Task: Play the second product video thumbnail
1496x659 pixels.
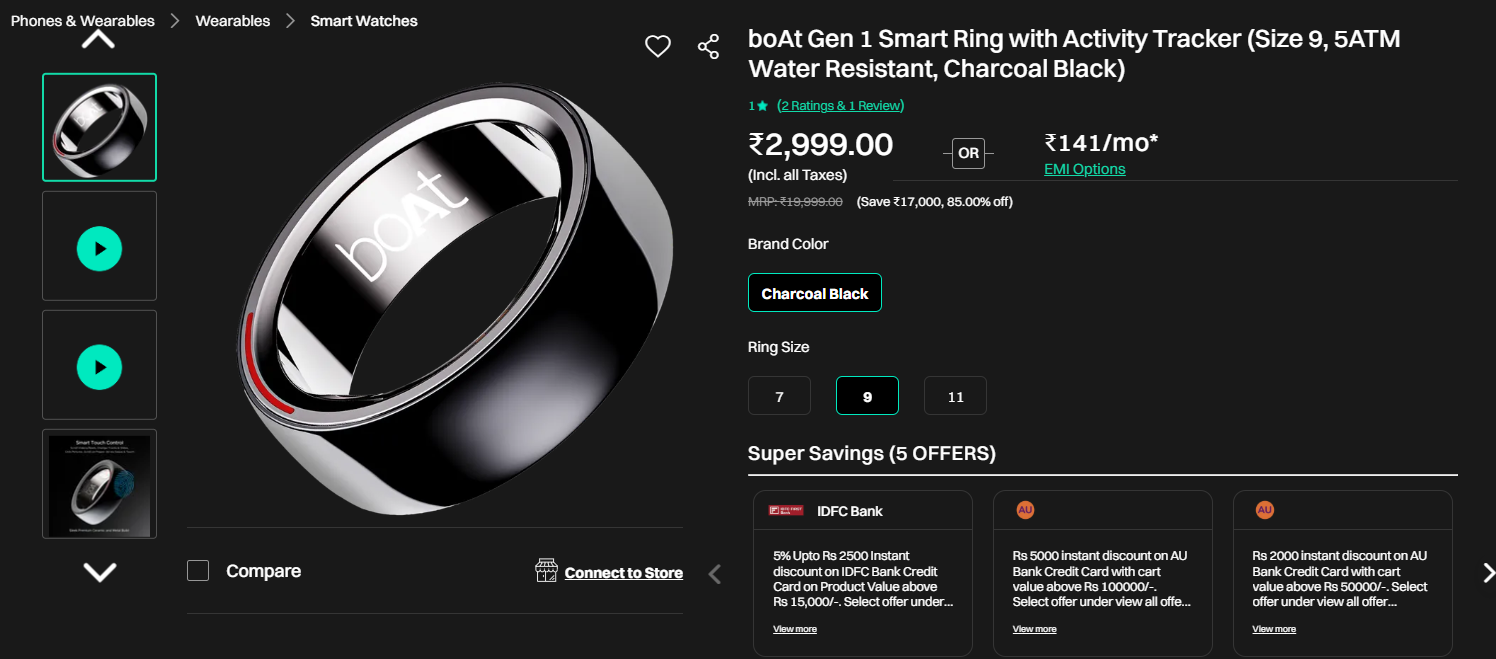Action: tap(99, 367)
